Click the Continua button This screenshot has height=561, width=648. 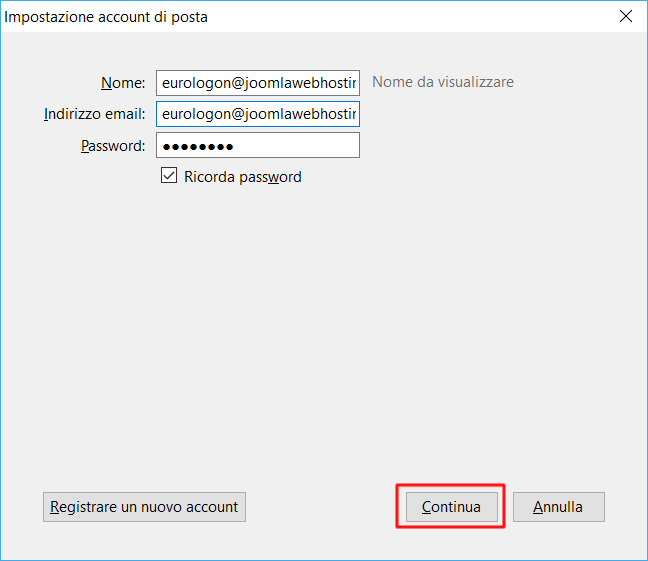click(x=451, y=507)
